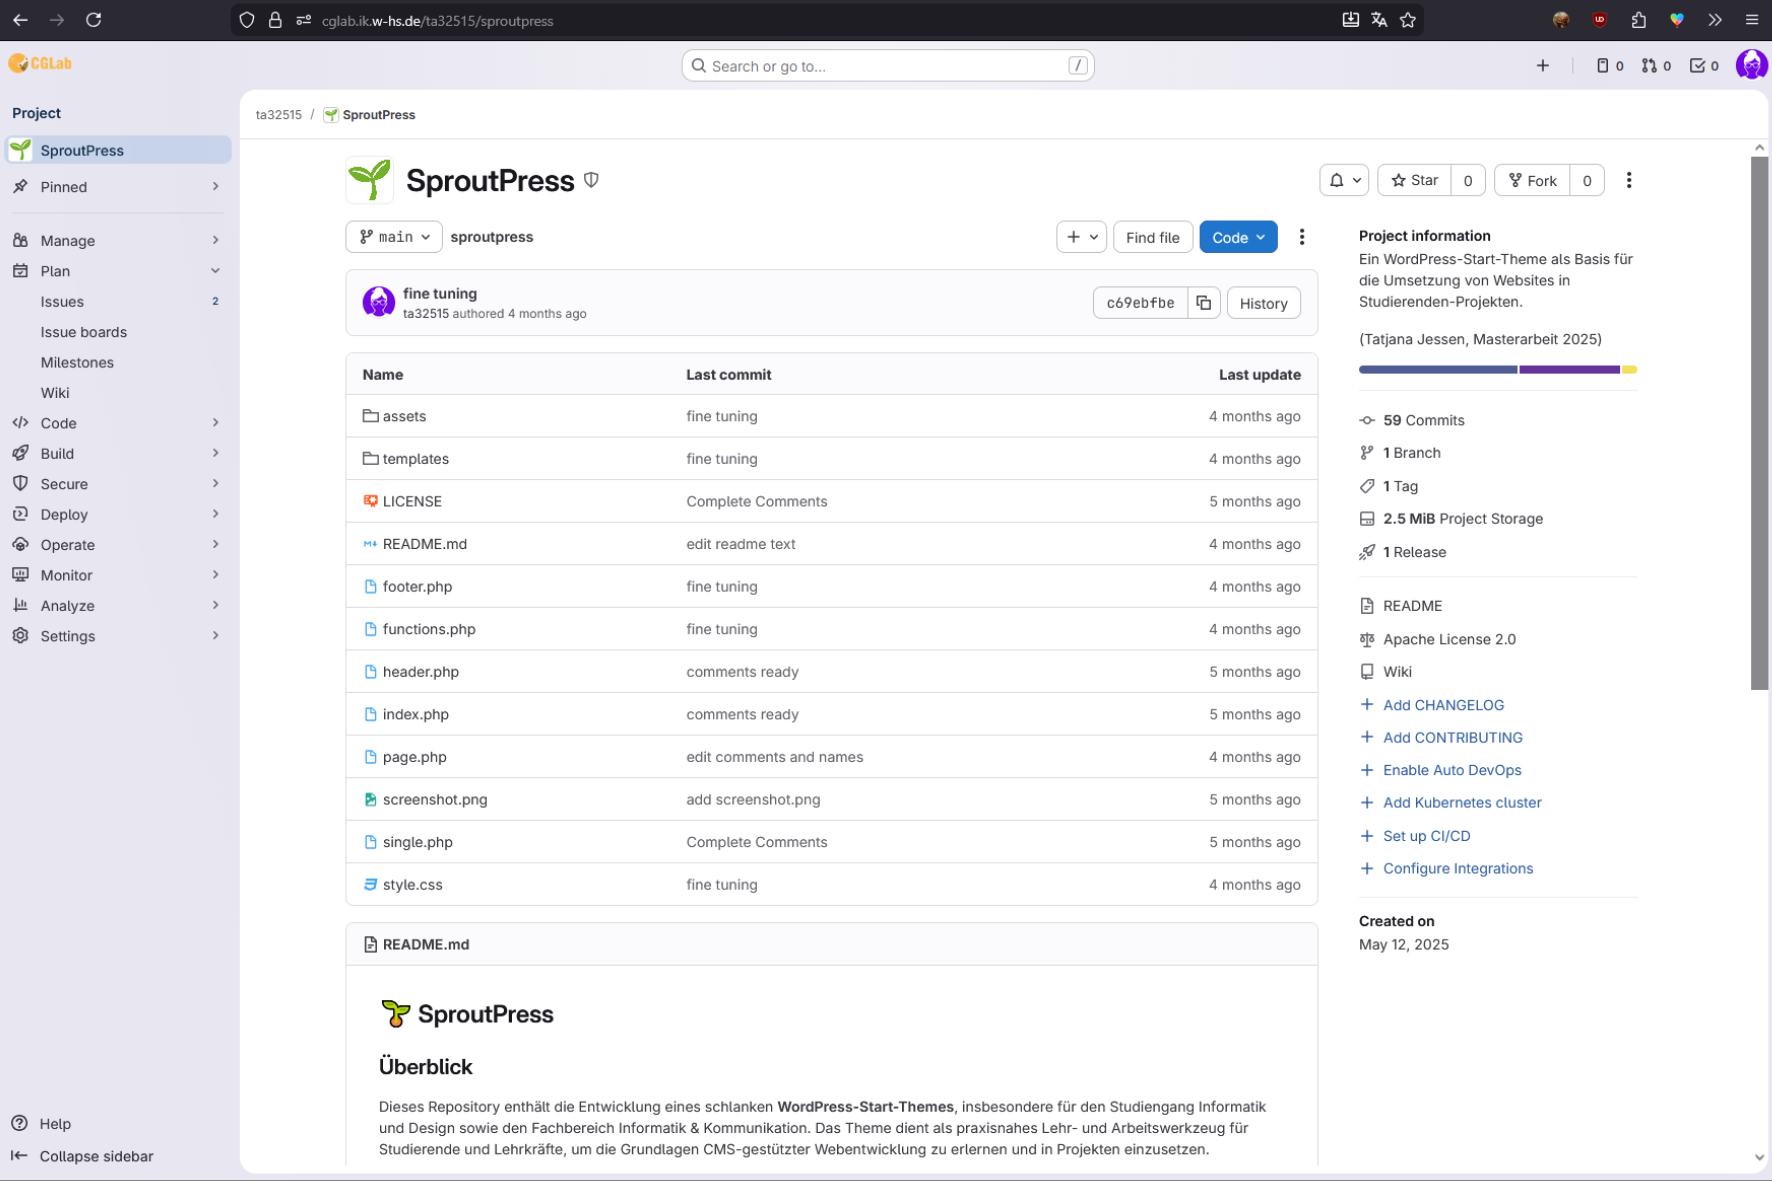Focus the Search or go to field
Screen dimensions: 1772x1181
point(887,66)
